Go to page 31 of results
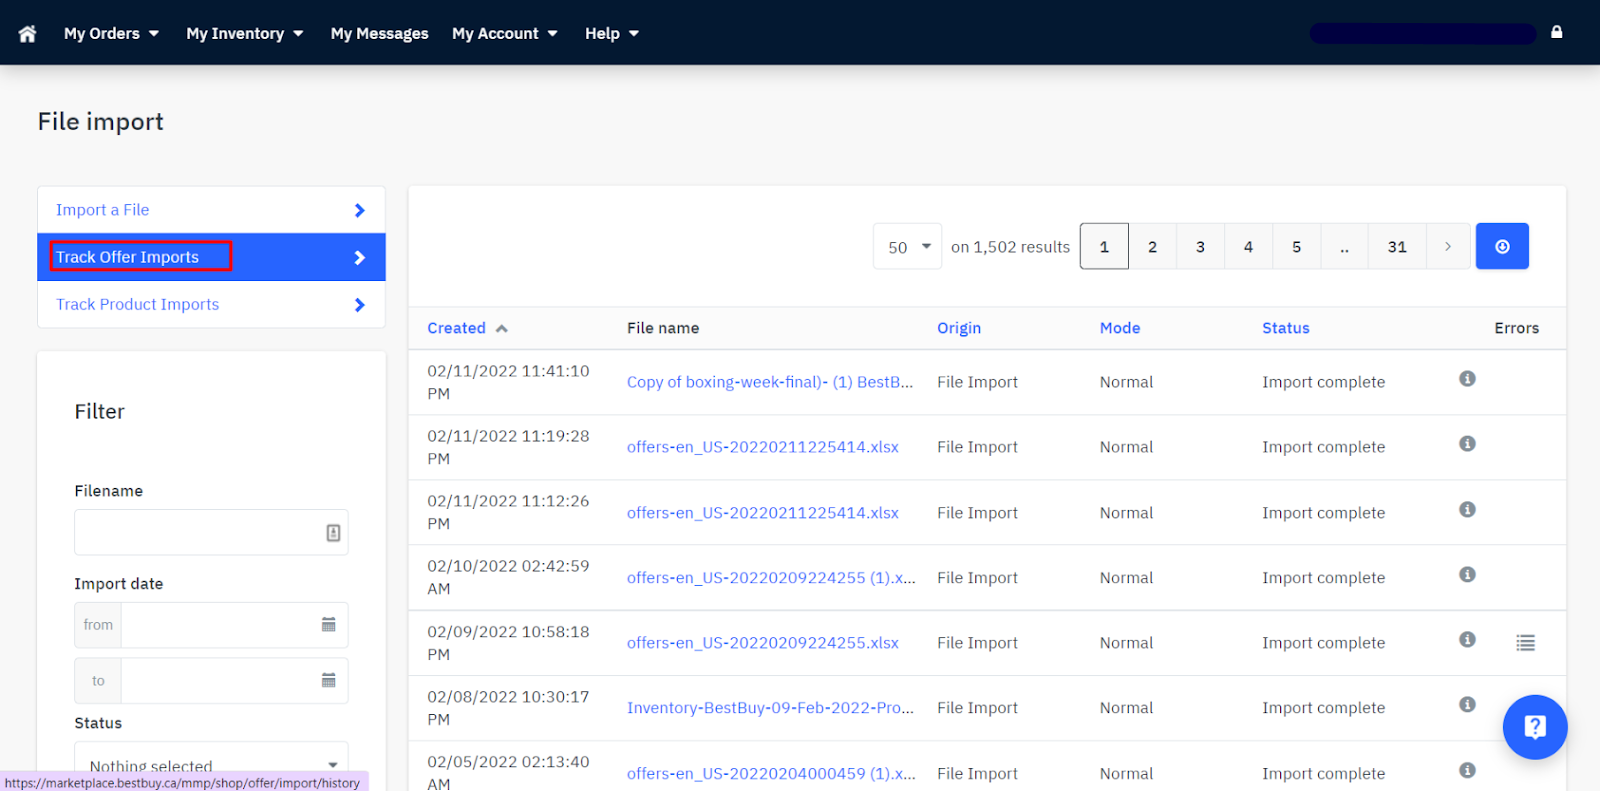Image resolution: width=1600 pixels, height=798 pixels. point(1397,246)
